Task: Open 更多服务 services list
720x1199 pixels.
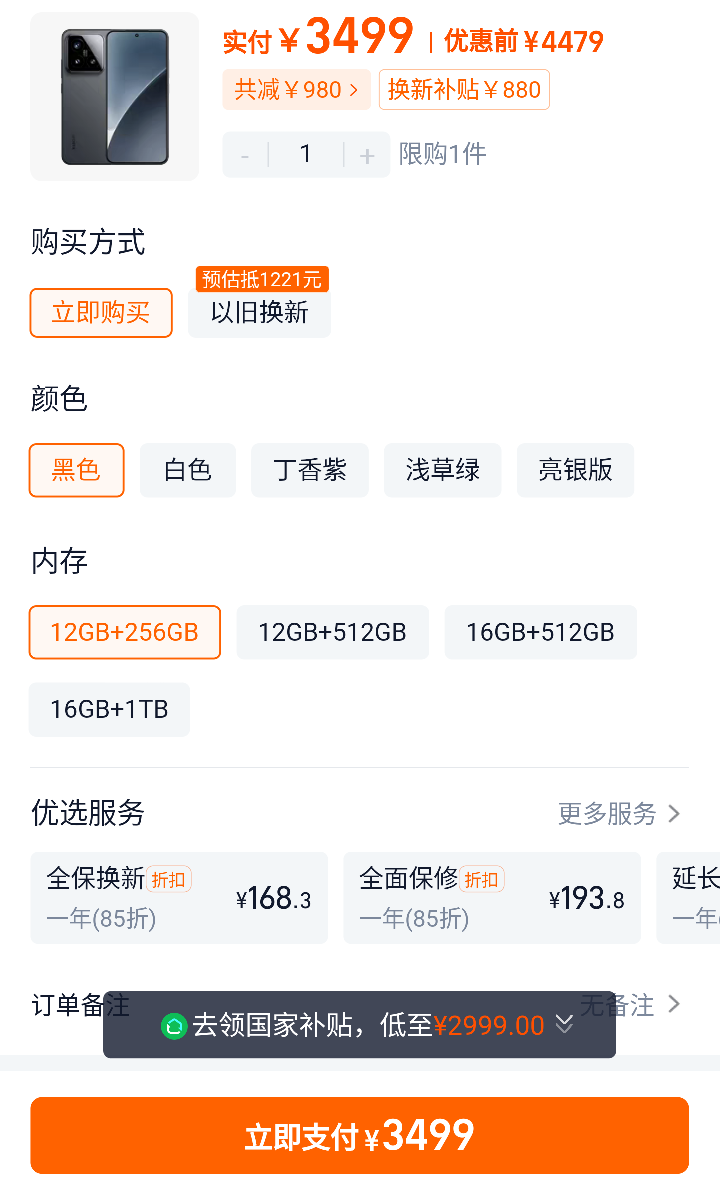Action: coord(619,814)
